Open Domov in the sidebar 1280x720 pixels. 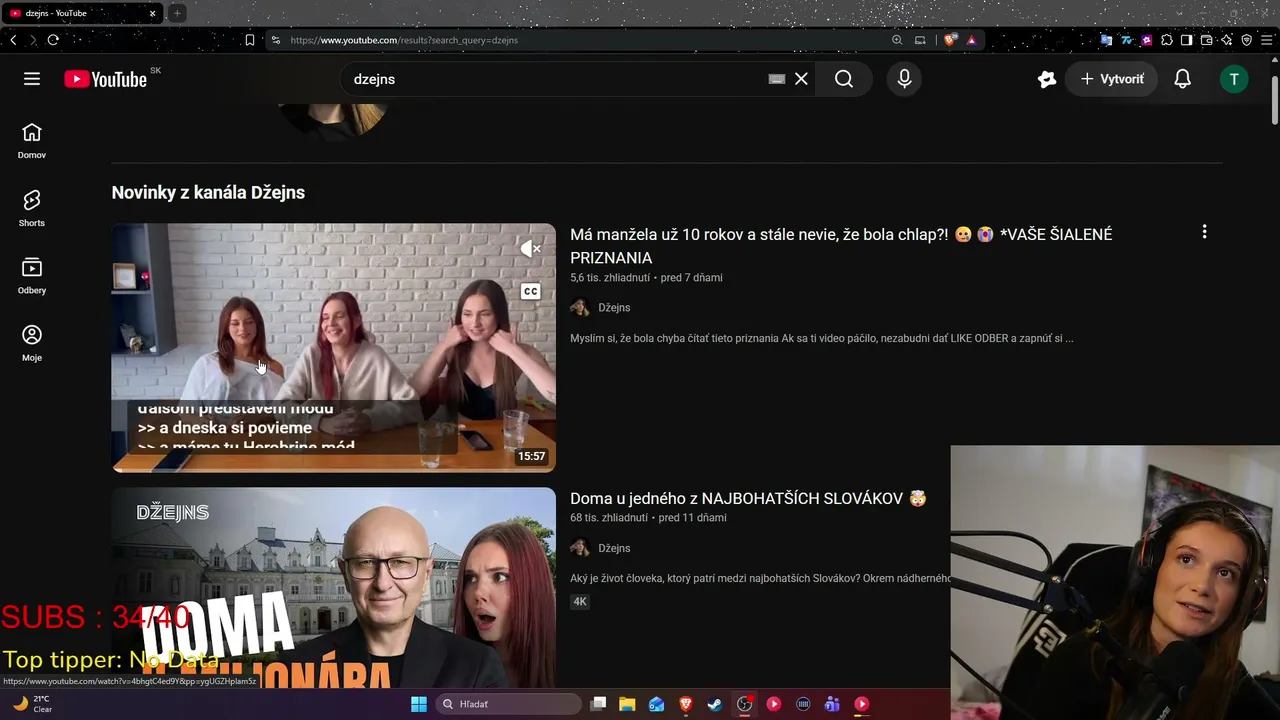point(32,141)
